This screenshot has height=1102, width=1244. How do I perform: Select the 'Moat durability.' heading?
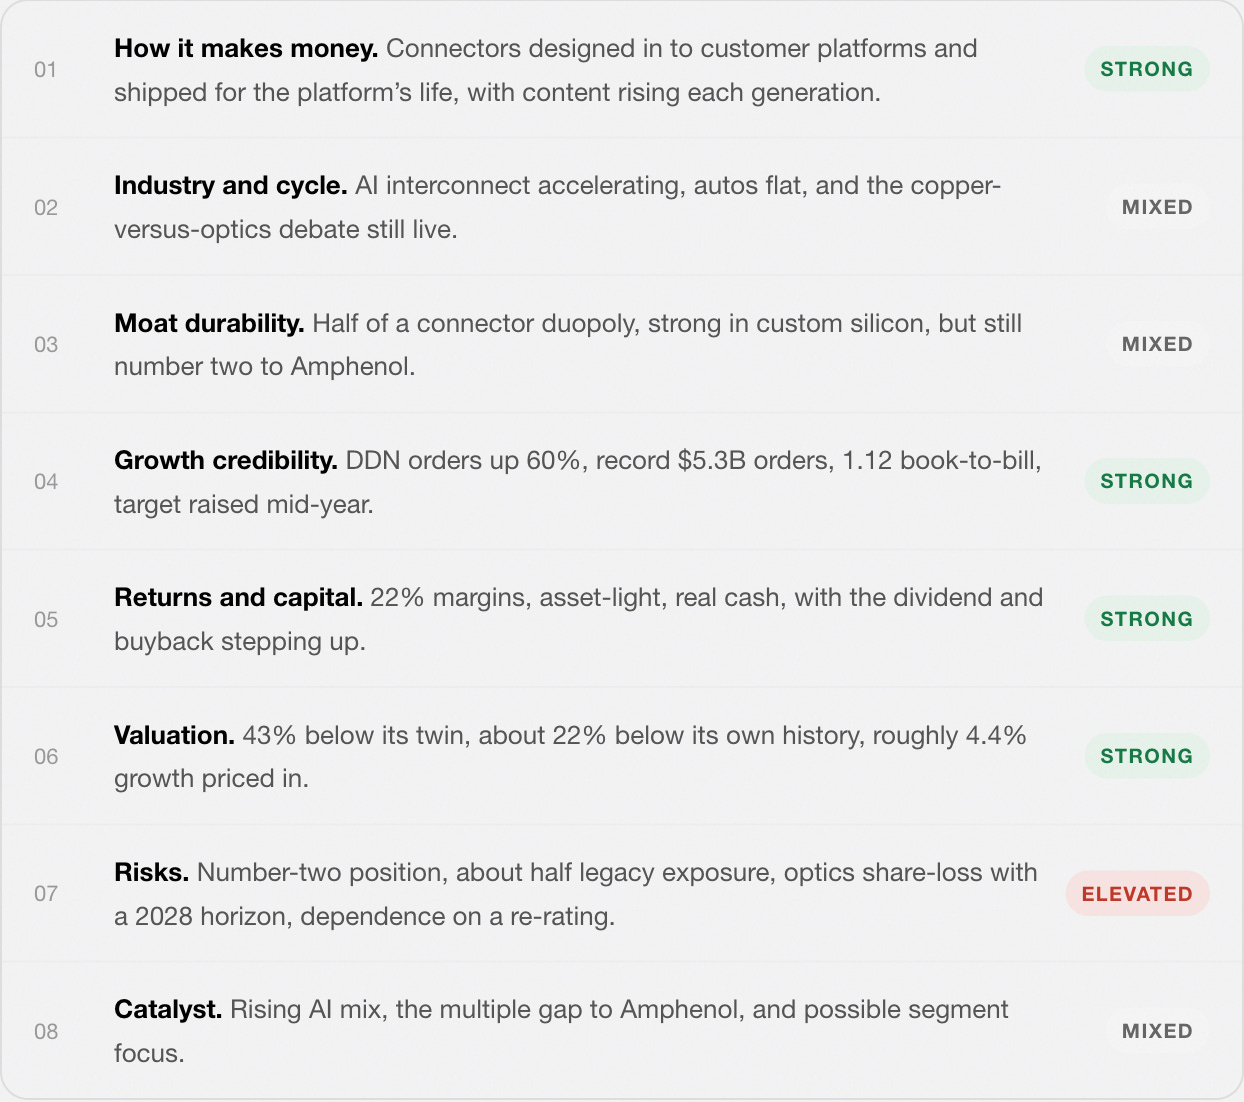point(209,323)
